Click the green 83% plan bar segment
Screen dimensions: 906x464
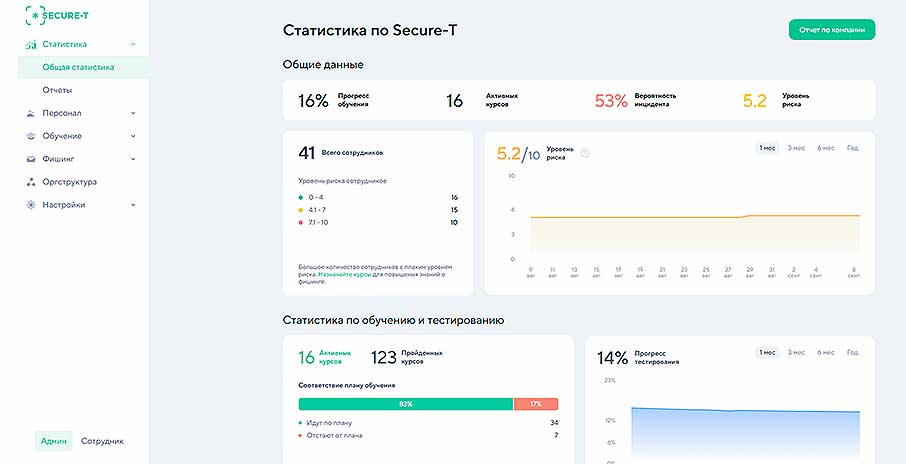click(406, 404)
